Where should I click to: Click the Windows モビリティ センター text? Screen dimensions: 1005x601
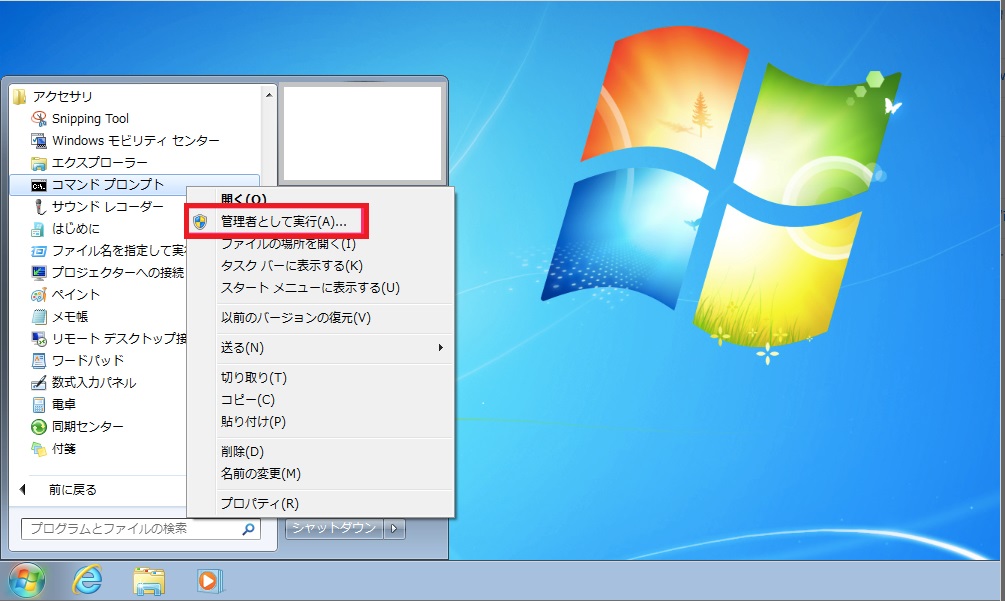(136, 141)
